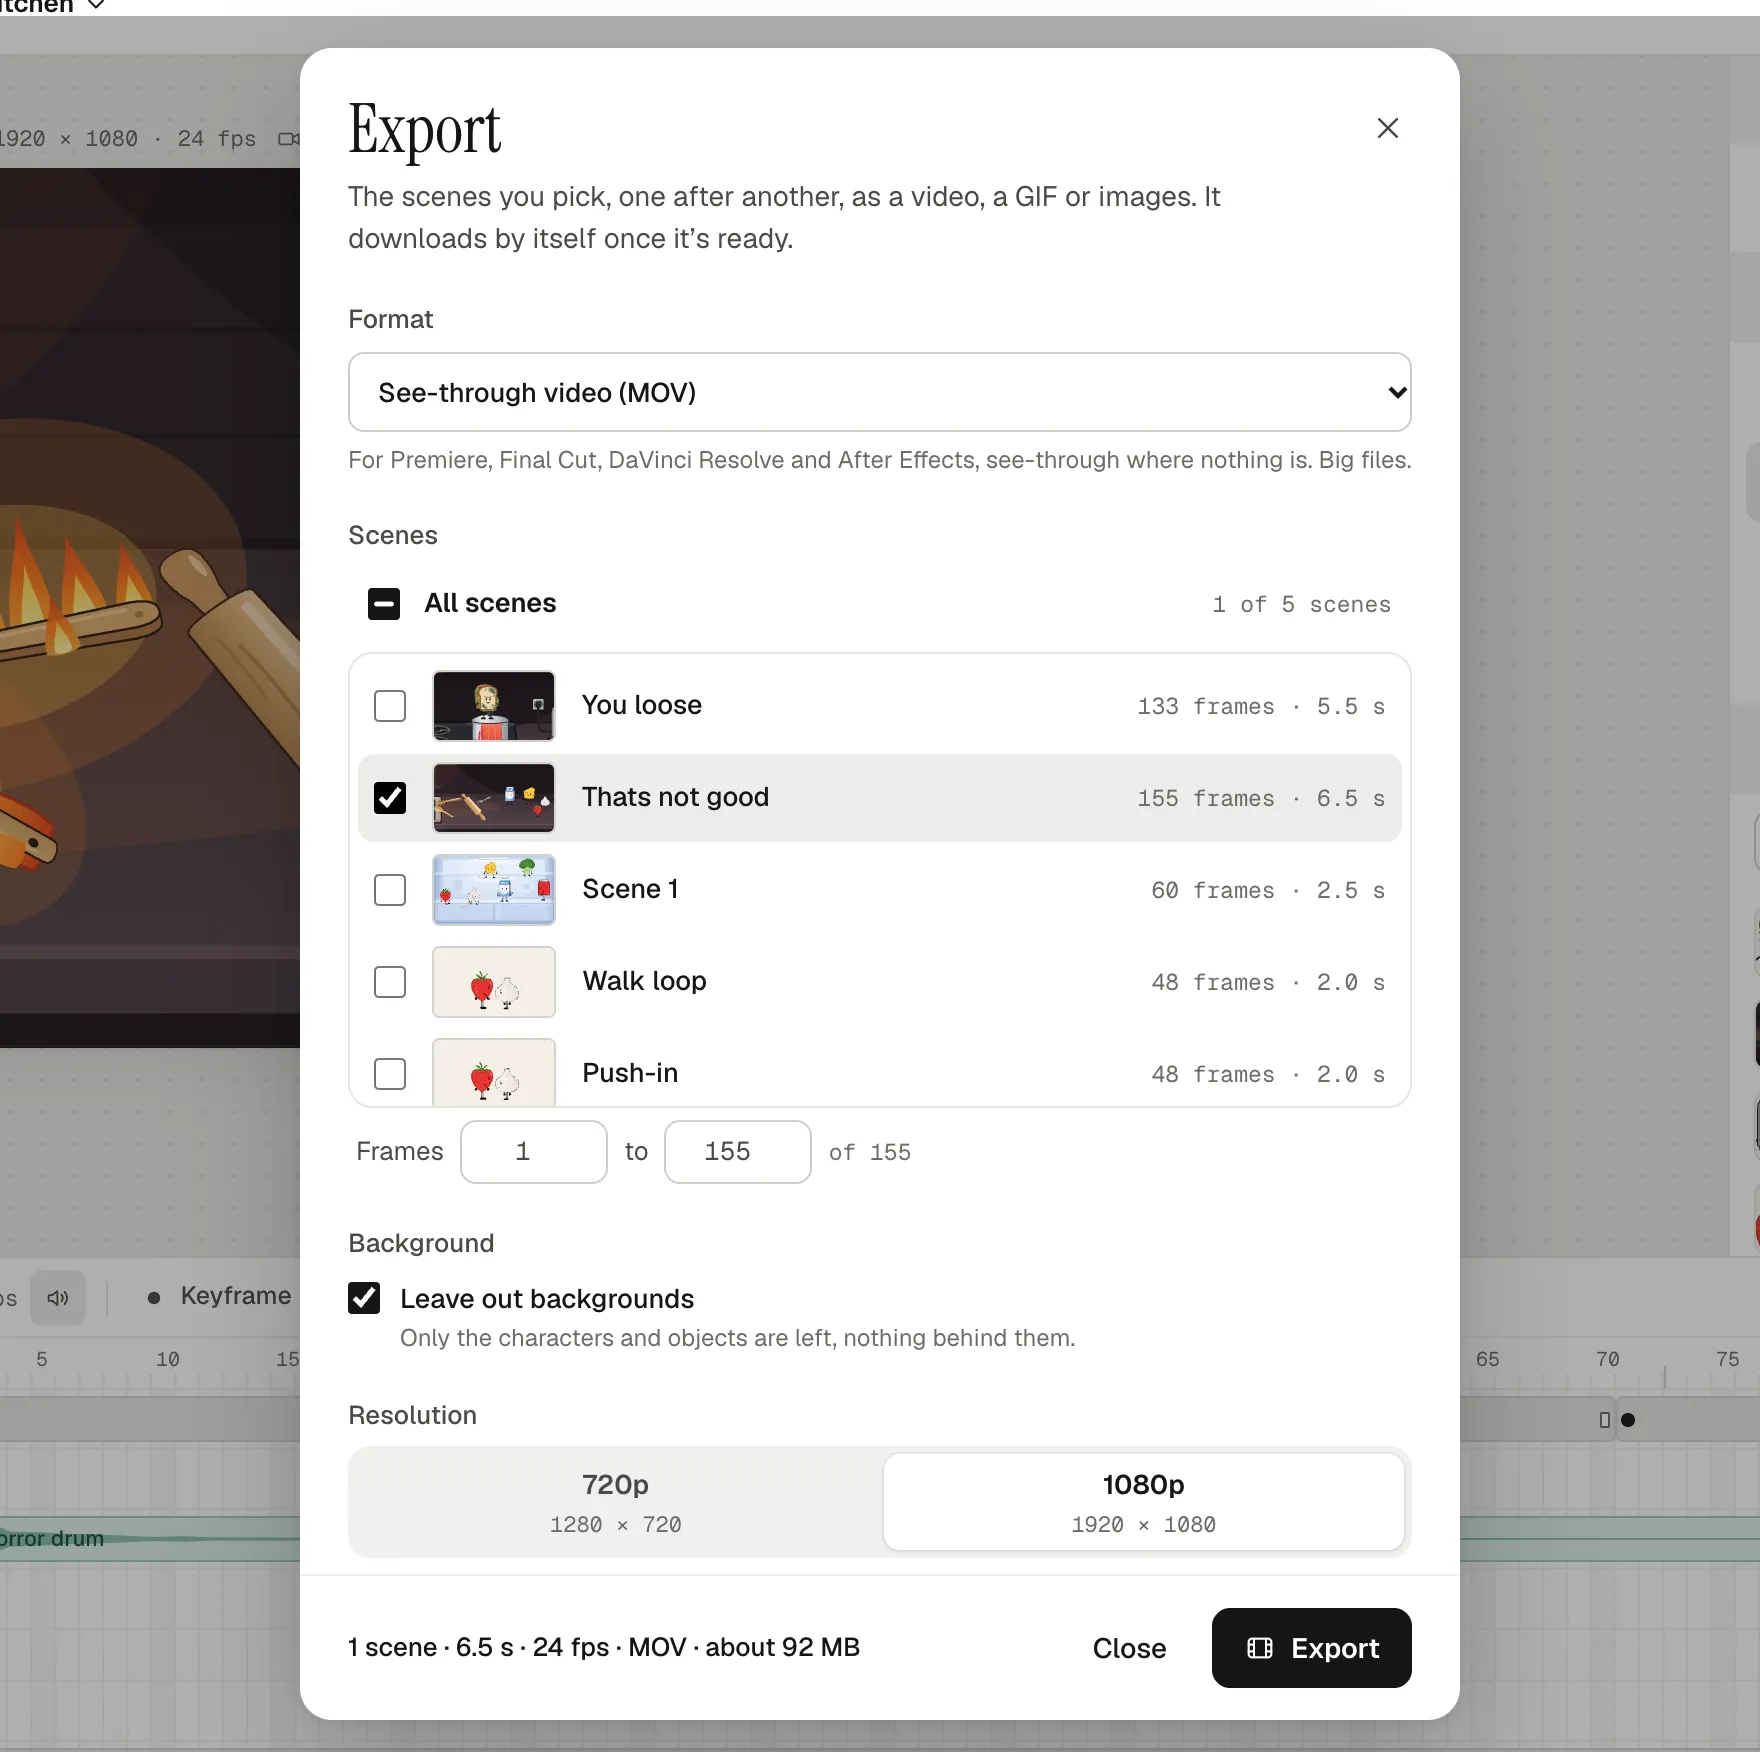The width and height of the screenshot is (1760, 1752).
Task: Uncheck the Thats not good scene checkbox
Action: point(390,798)
